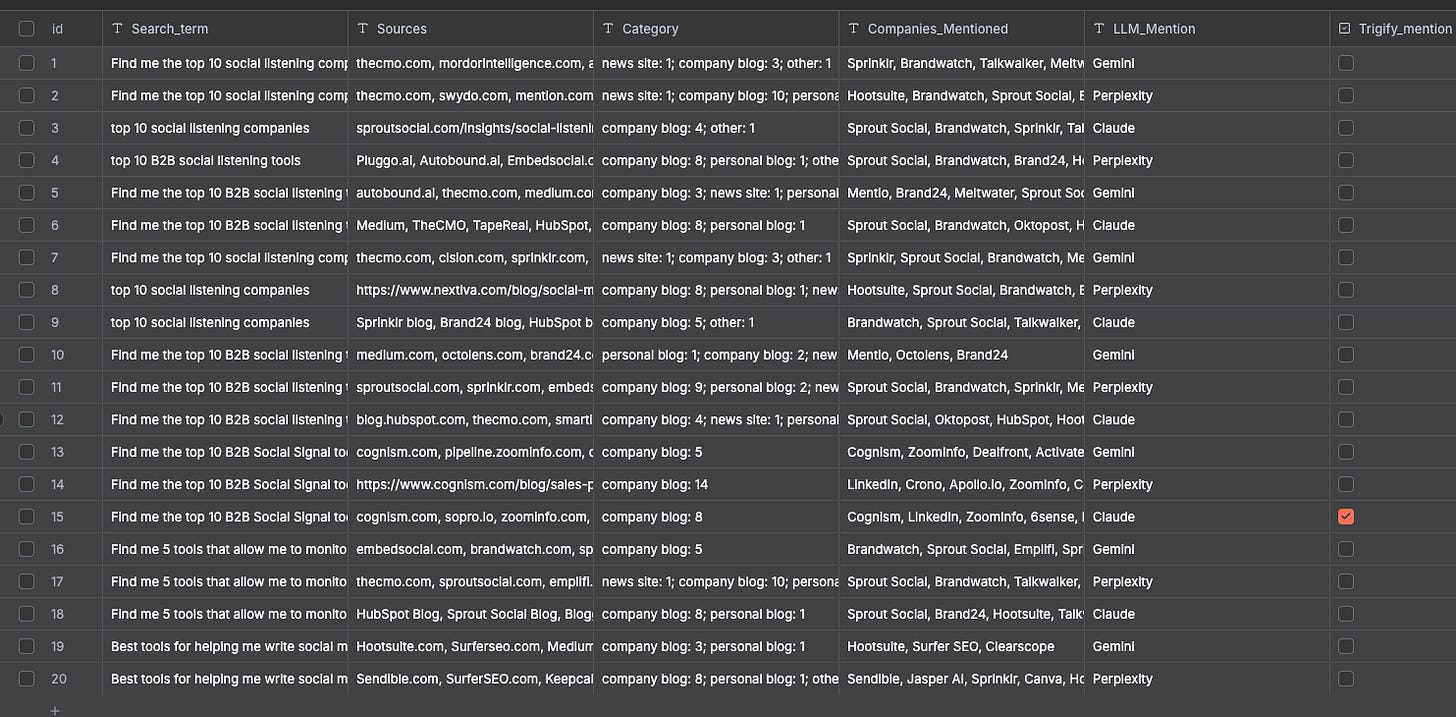This screenshot has height=717, width=1456.
Task: Click the 'Sprinklr blog, Brand24 blog' Sources cell
Action: 471,322
